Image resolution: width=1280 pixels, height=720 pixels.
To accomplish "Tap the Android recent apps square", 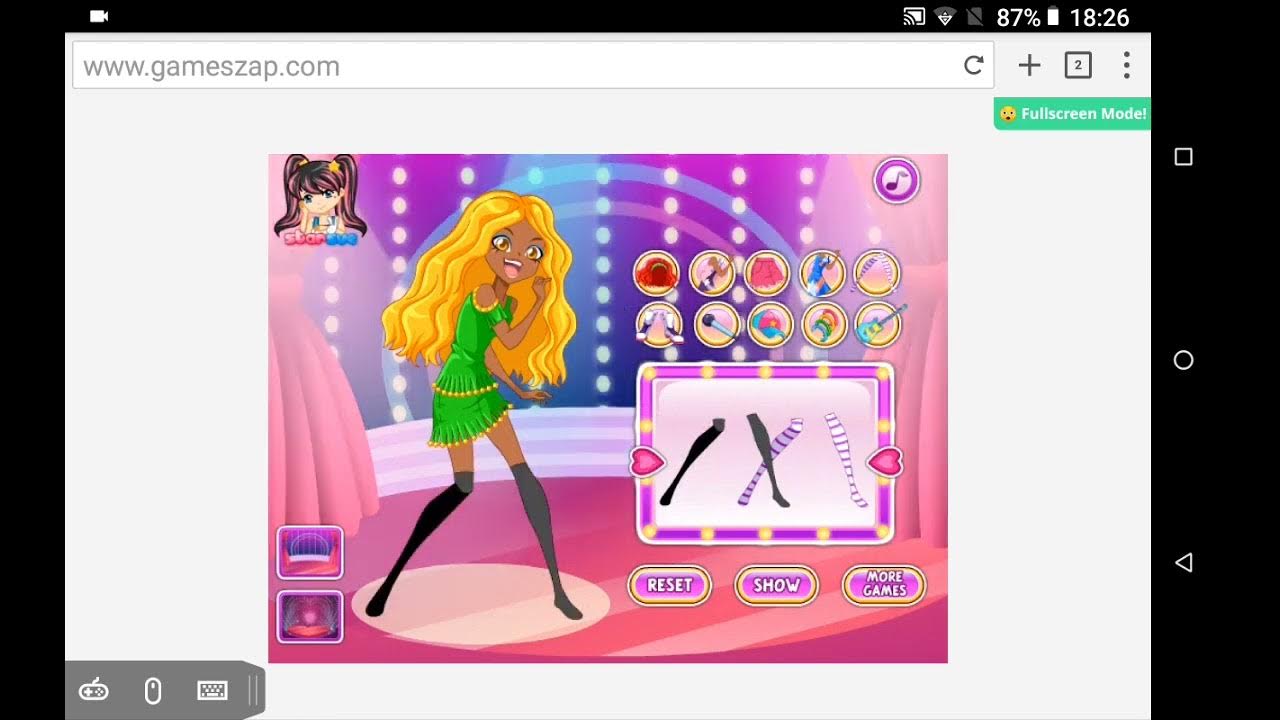I will [x=1183, y=157].
